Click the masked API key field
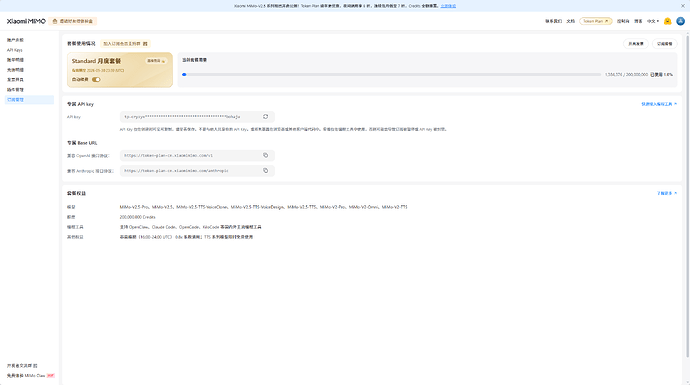The width and height of the screenshot is (690, 385). click(197, 117)
